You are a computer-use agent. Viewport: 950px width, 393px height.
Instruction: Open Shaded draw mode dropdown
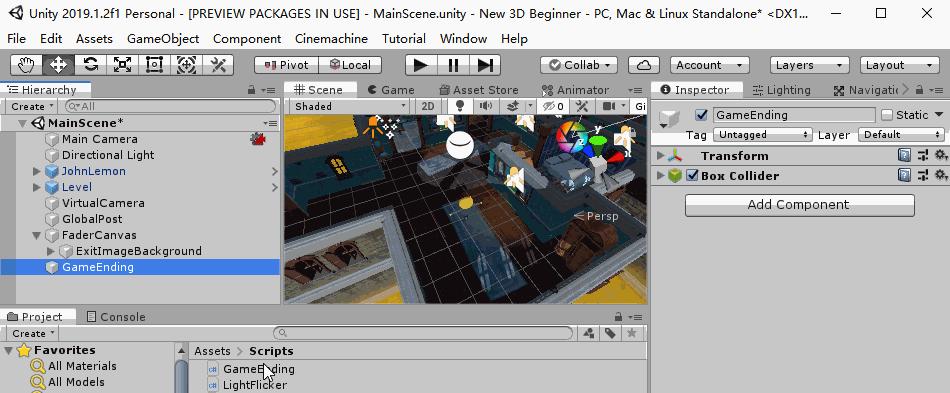[350, 107]
